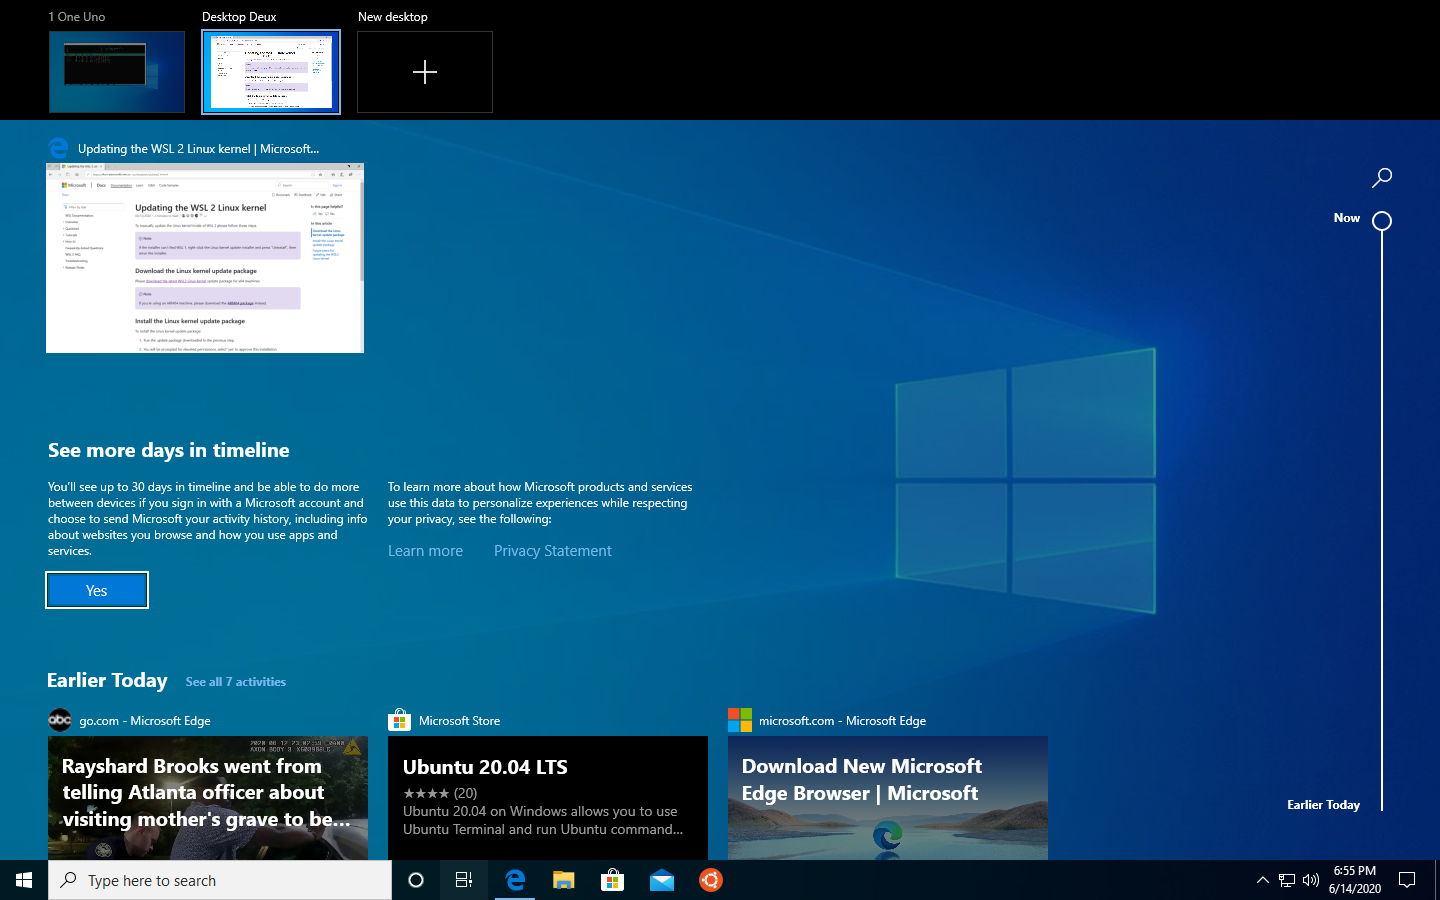Expand See all 7 activities
Image resolution: width=1440 pixels, height=900 pixels.
235,682
